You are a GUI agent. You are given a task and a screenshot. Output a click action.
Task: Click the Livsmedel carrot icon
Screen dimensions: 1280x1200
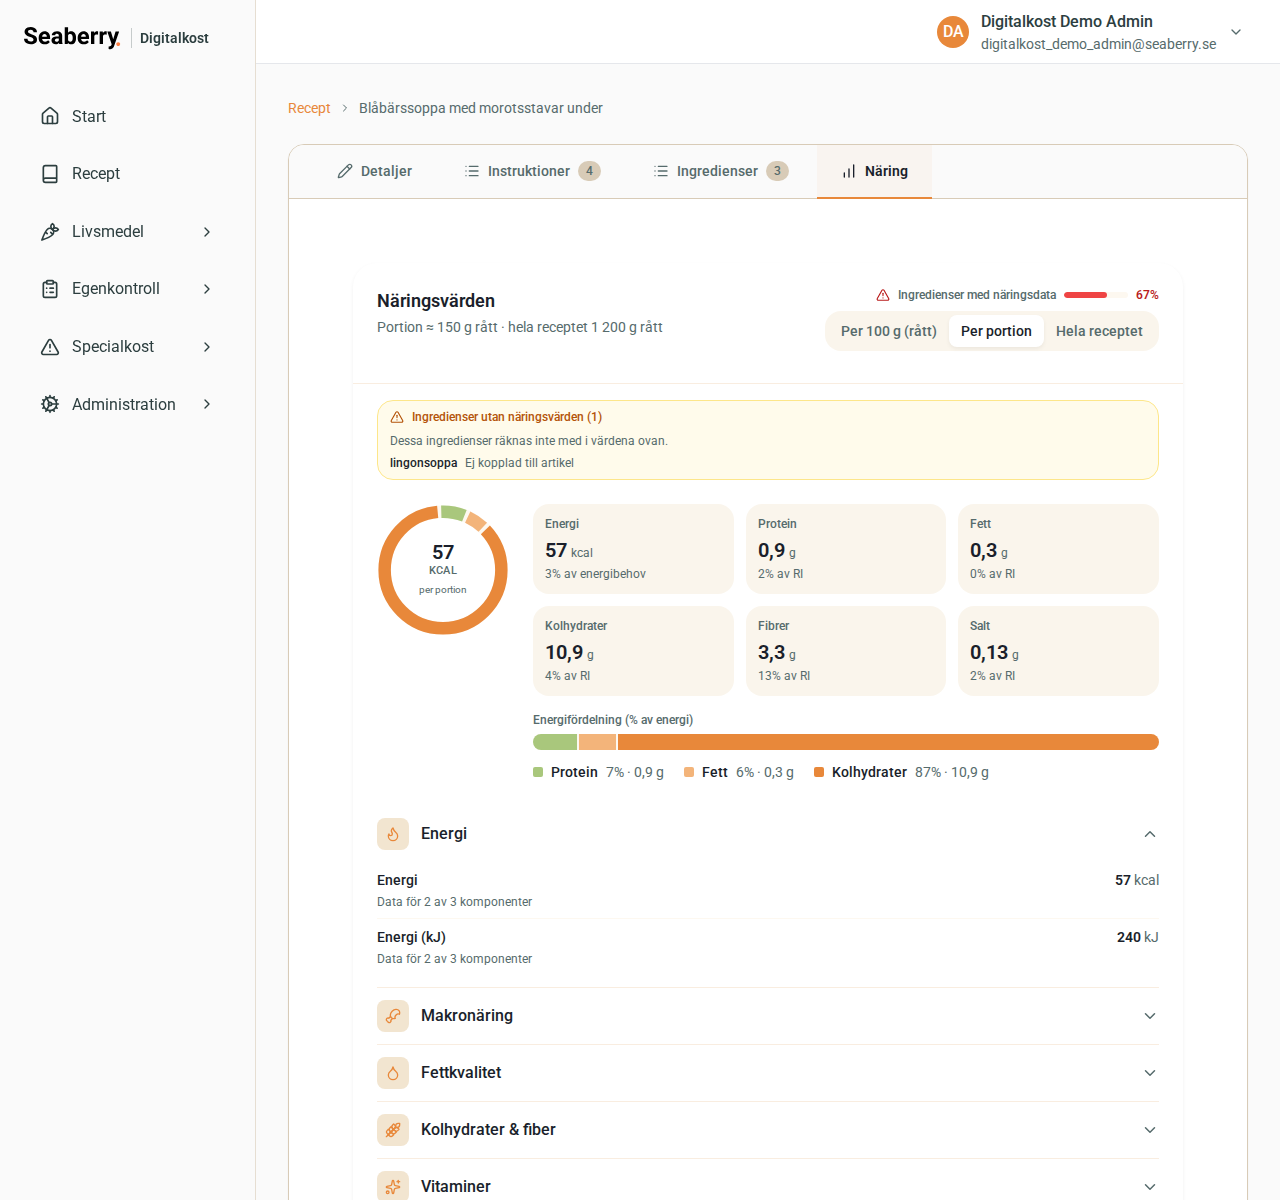pyautogui.click(x=50, y=232)
